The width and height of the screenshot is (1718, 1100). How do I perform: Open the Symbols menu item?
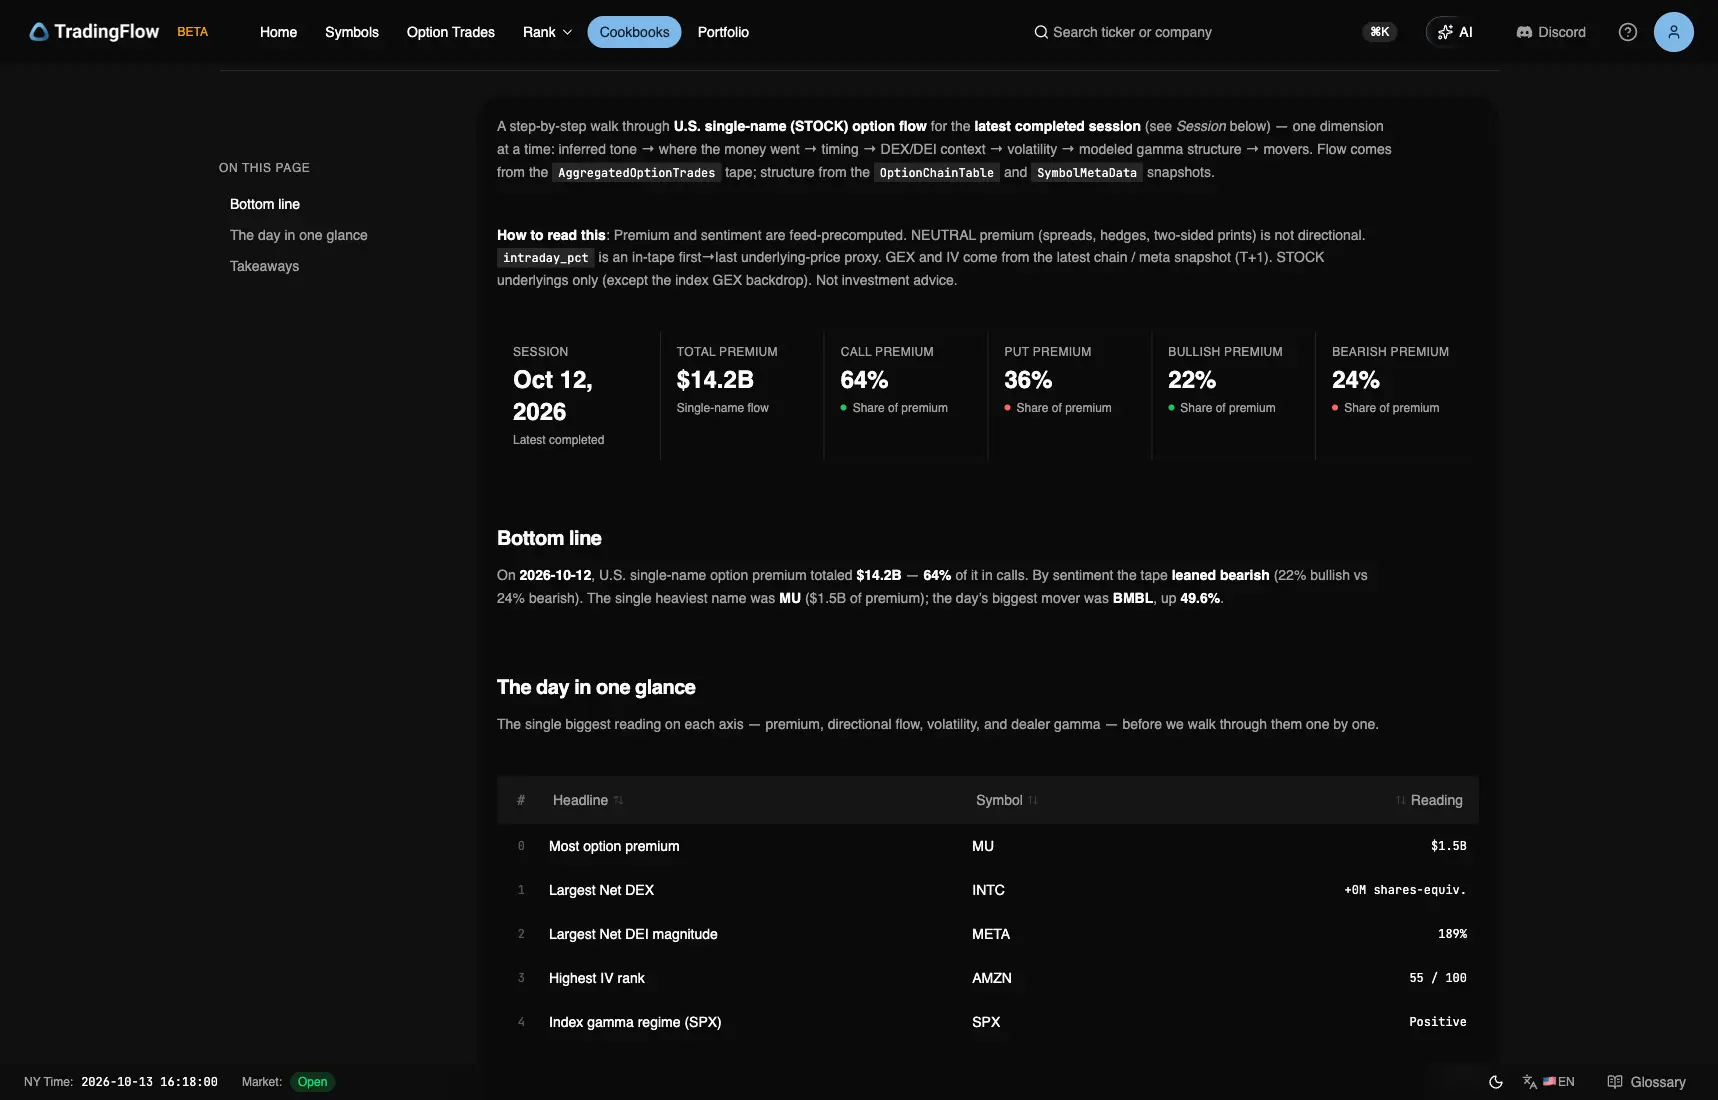click(352, 32)
